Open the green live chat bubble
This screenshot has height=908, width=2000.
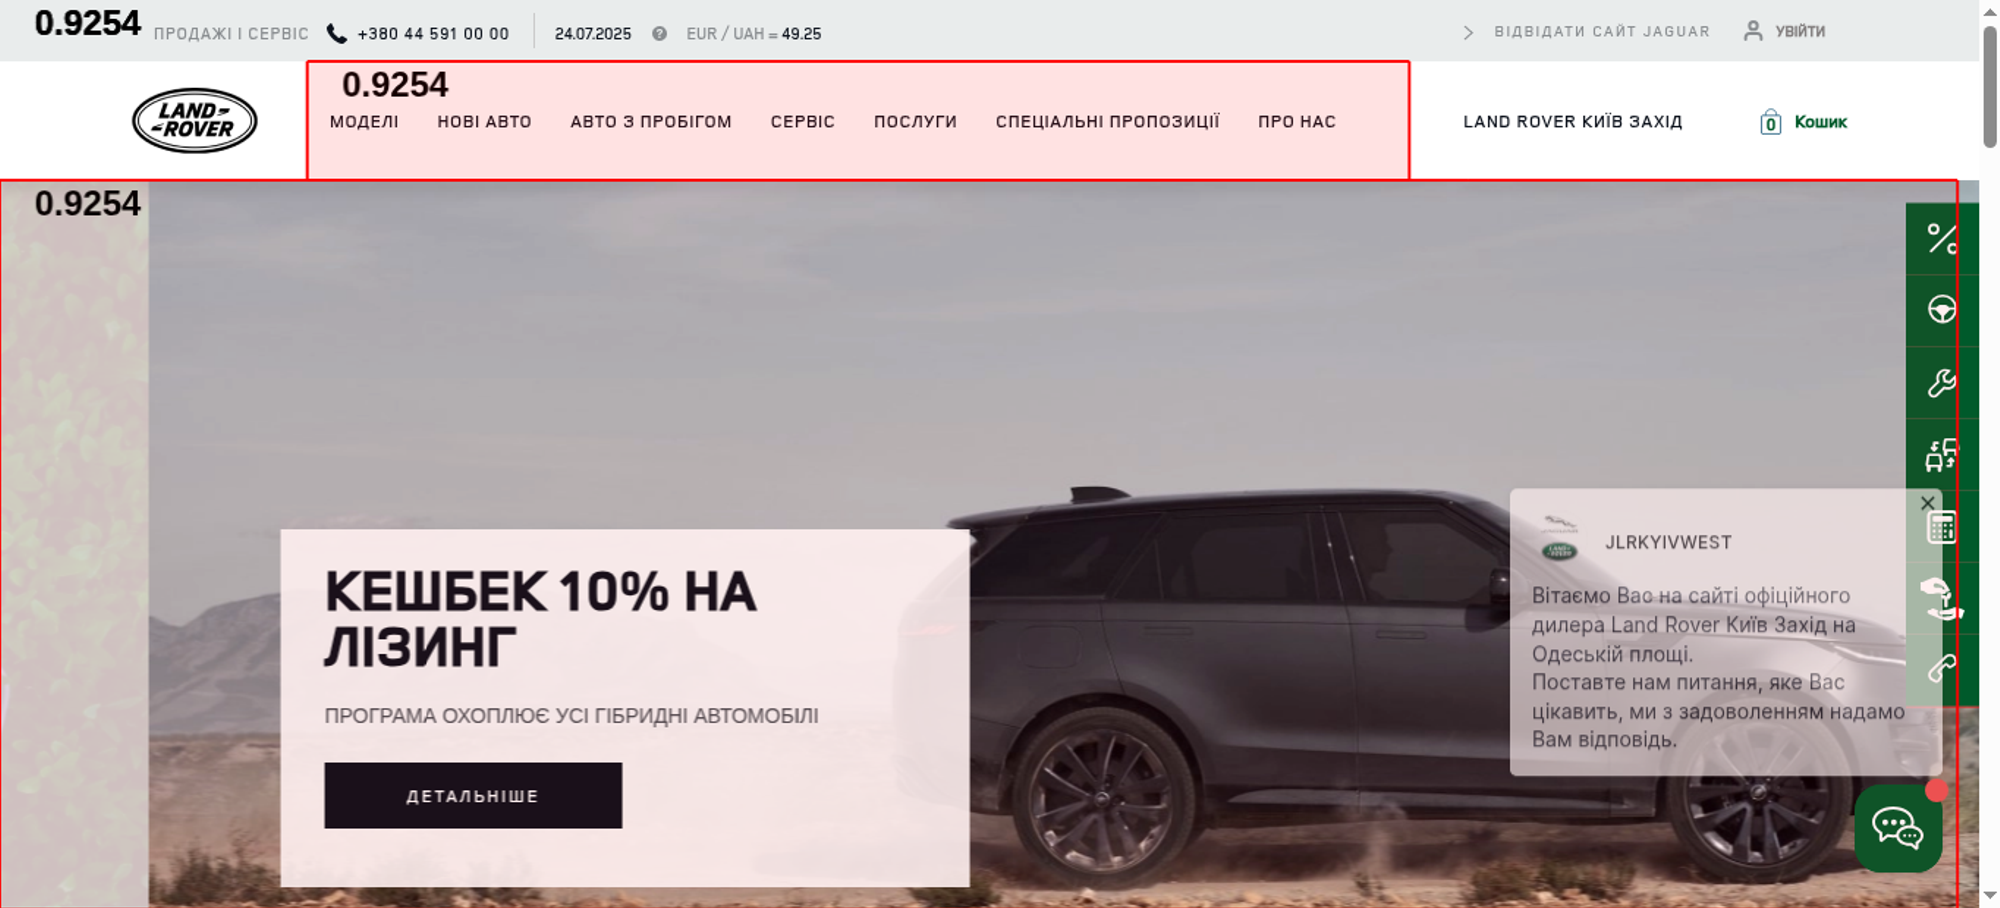pyautogui.click(x=1898, y=828)
